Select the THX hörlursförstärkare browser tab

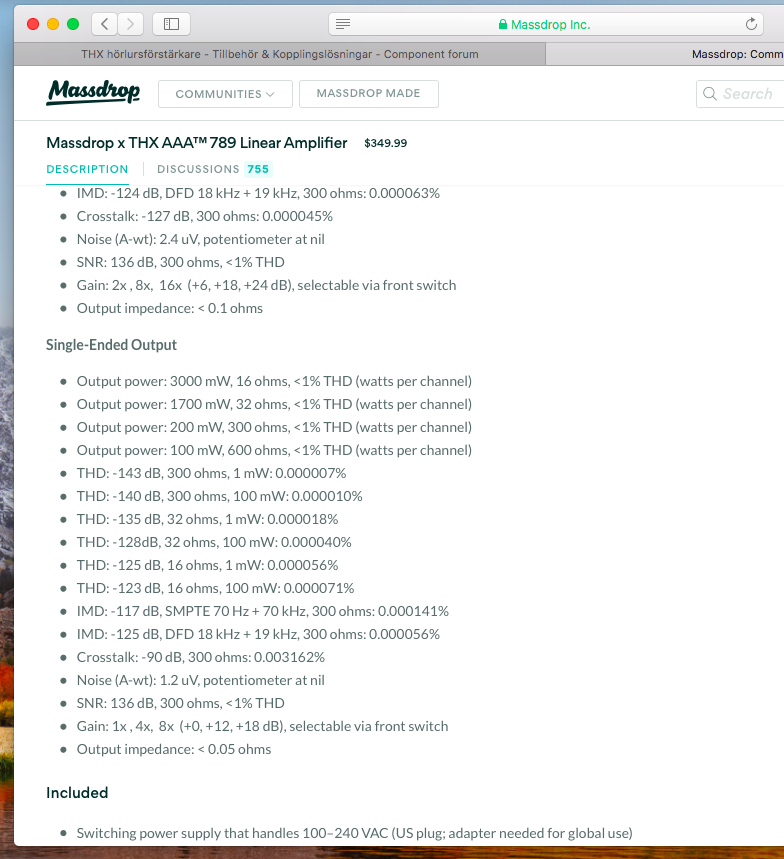pos(280,54)
